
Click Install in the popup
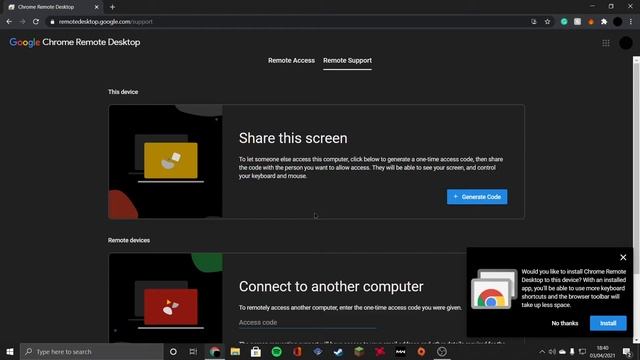pyautogui.click(x=608, y=323)
